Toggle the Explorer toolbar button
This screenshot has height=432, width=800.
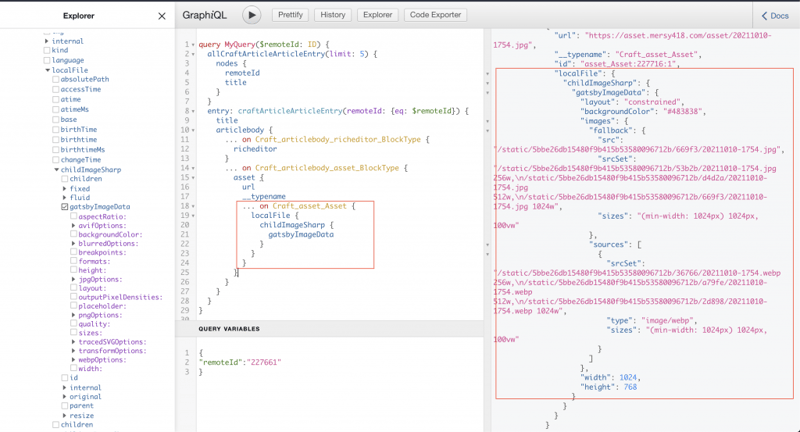click(377, 15)
